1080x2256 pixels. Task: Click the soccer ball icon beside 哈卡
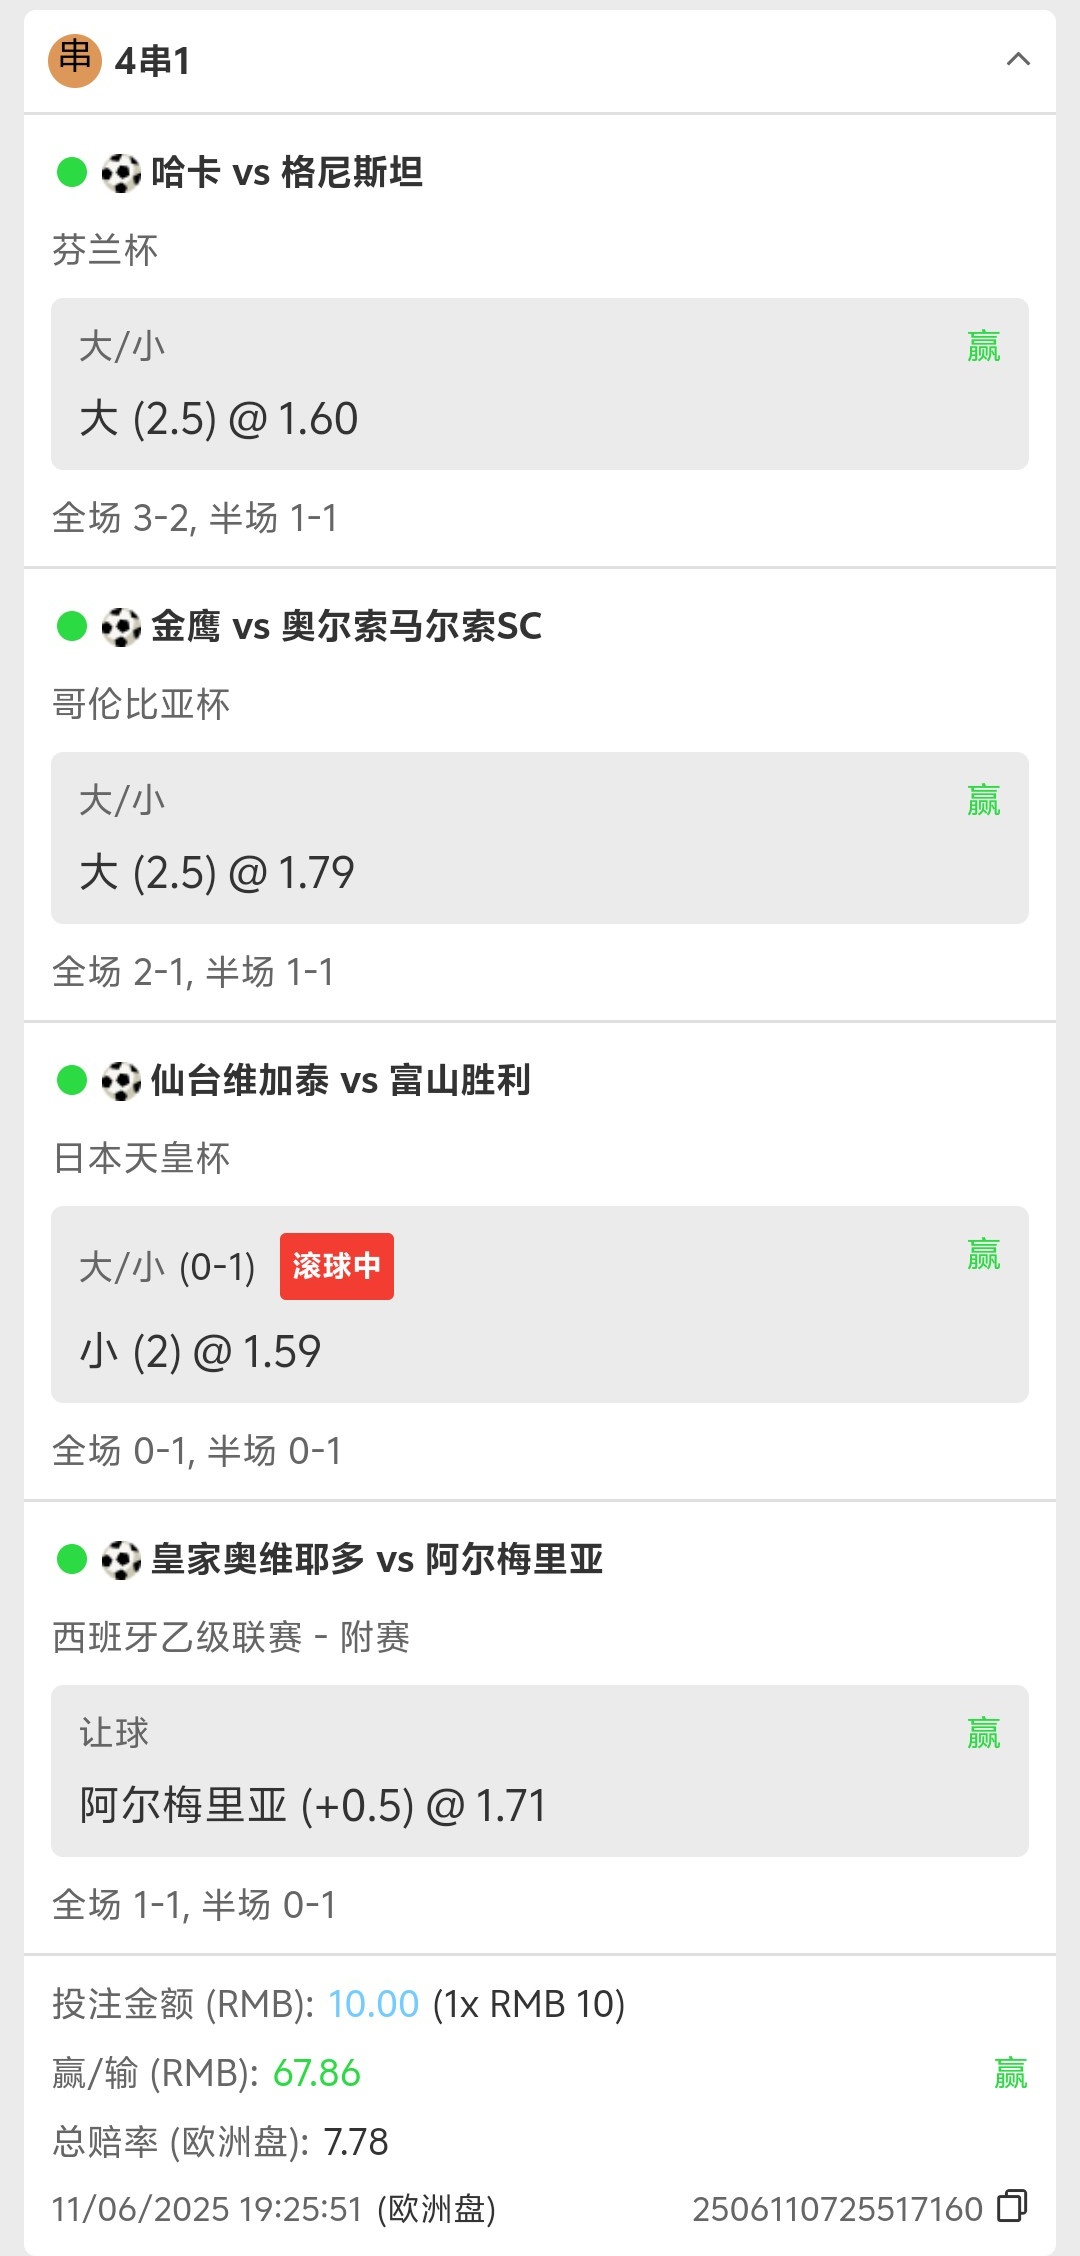coord(121,173)
